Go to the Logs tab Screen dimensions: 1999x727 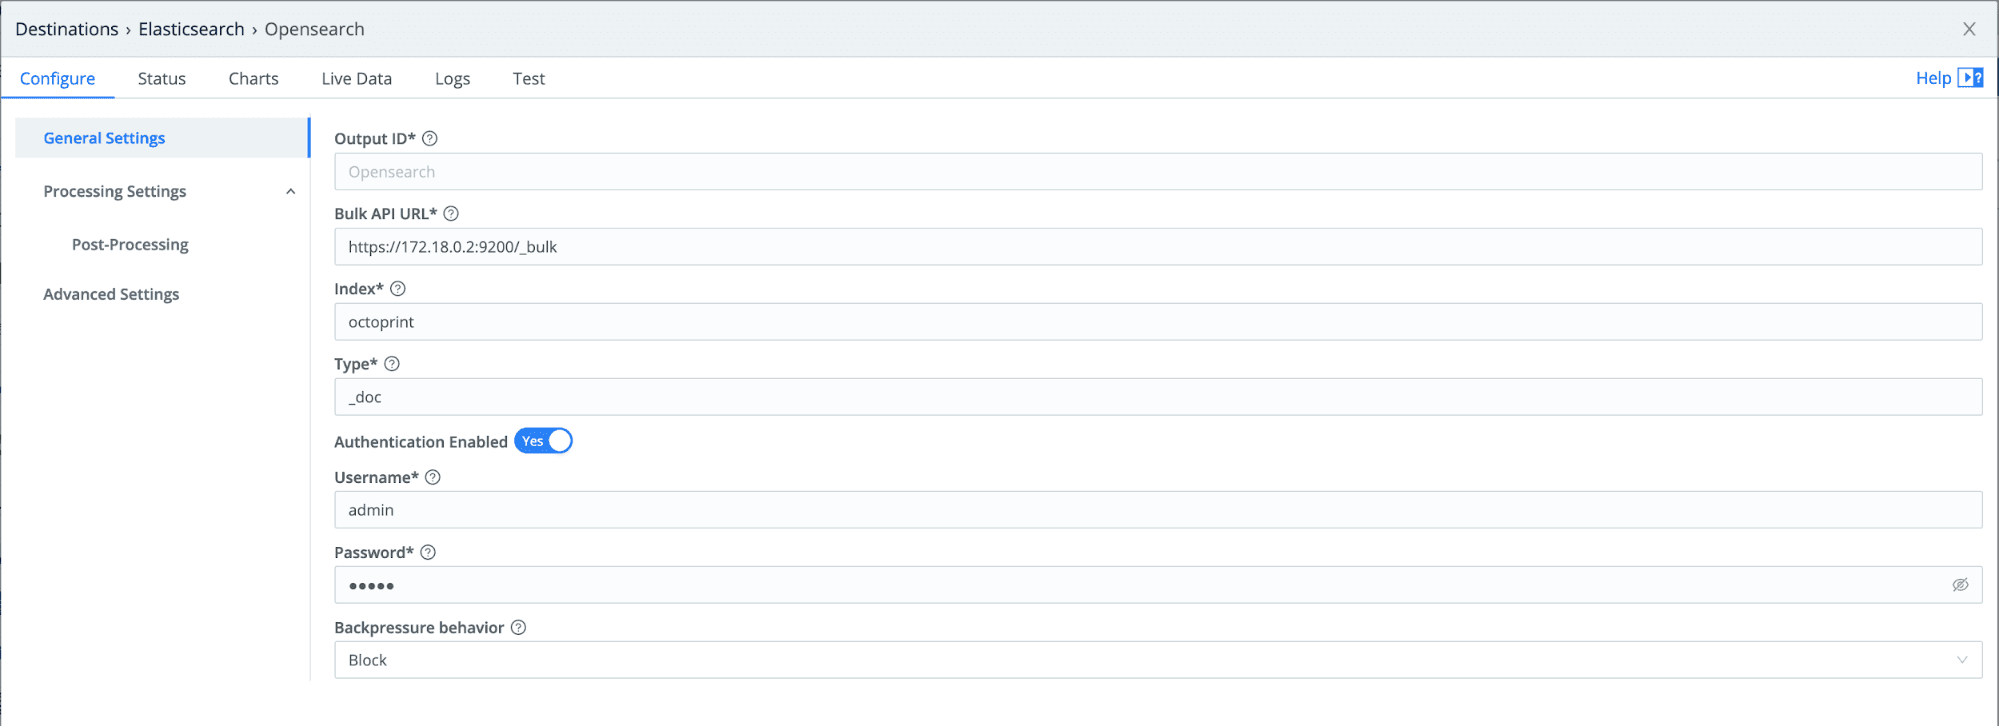pyautogui.click(x=452, y=79)
